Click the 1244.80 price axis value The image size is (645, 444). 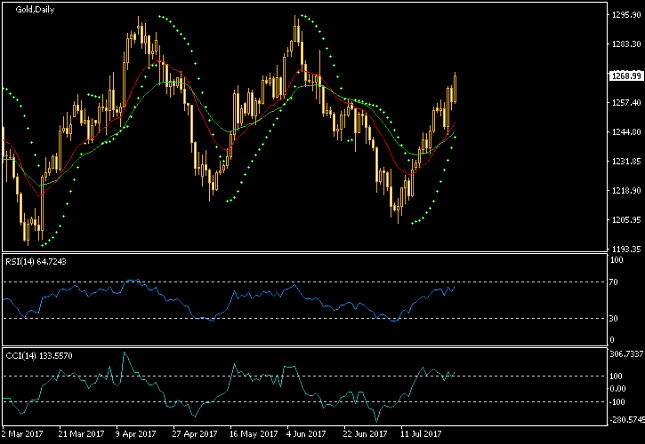(x=626, y=132)
